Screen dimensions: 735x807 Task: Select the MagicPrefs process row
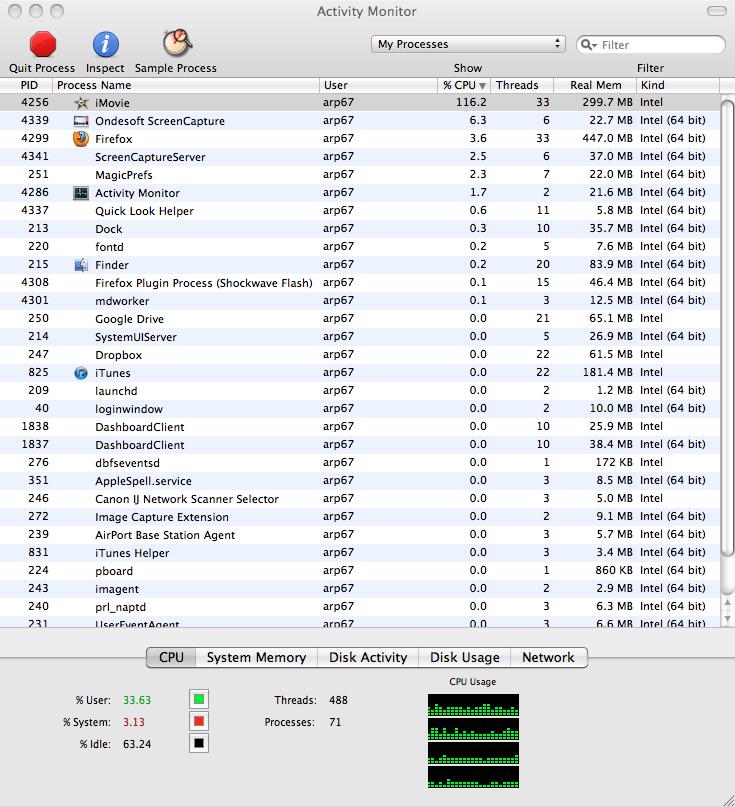pyautogui.click(x=360, y=175)
